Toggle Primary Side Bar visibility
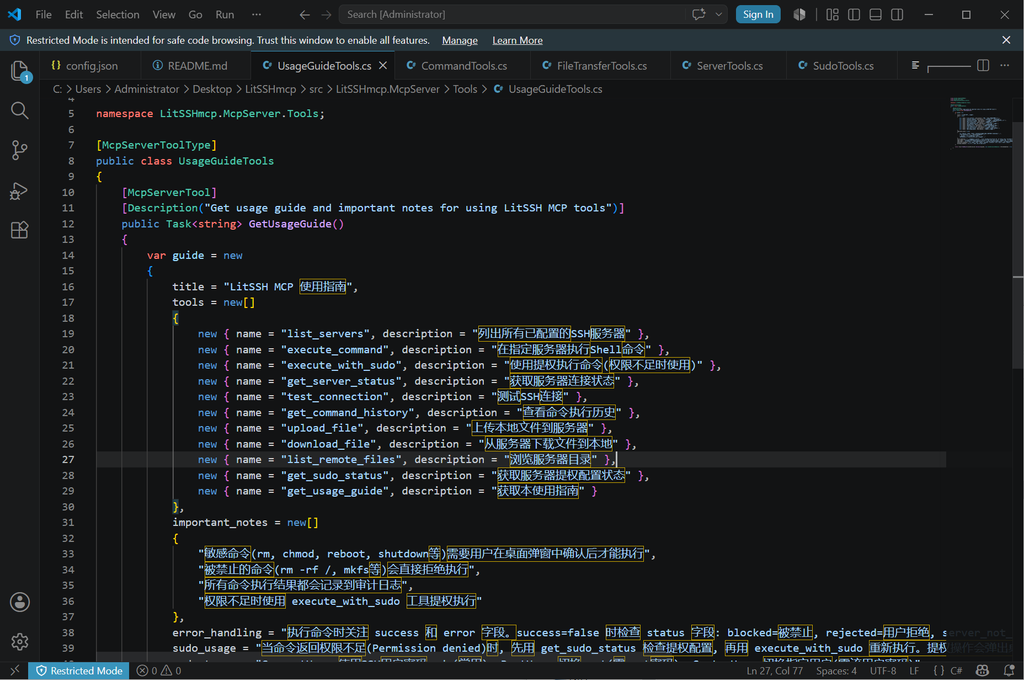The width and height of the screenshot is (1024, 680). pyautogui.click(x=854, y=14)
